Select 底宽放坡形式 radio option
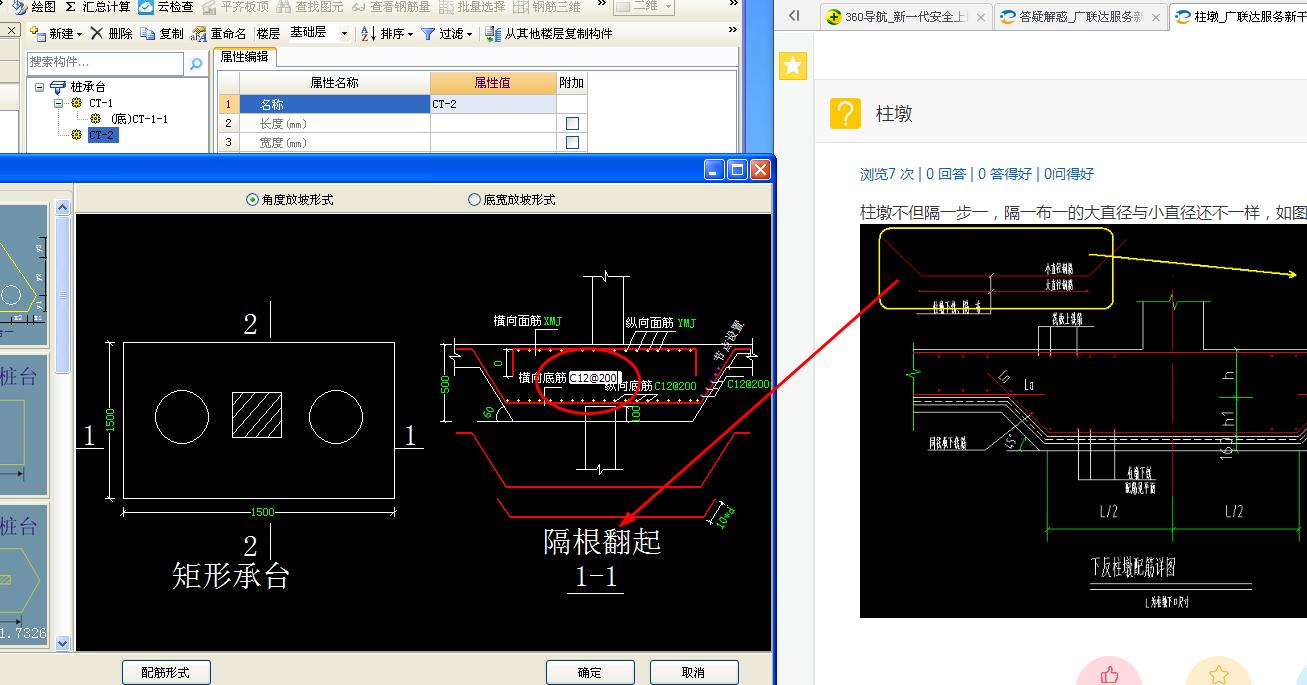The height and width of the screenshot is (685, 1307). pos(511,199)
